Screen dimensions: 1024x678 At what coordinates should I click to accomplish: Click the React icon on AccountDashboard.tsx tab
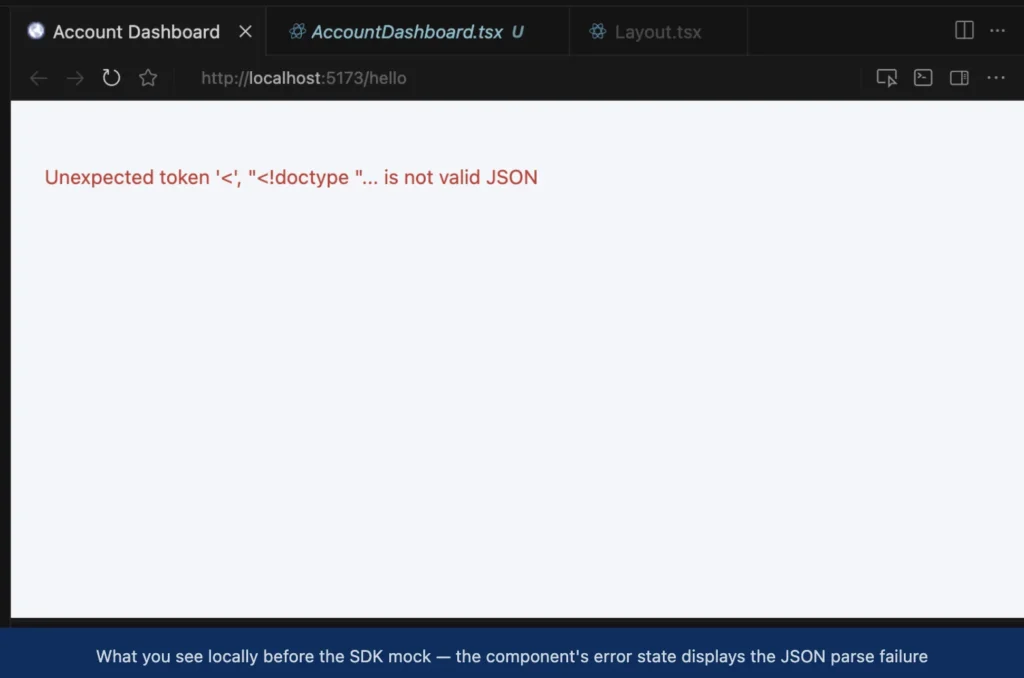297,31
